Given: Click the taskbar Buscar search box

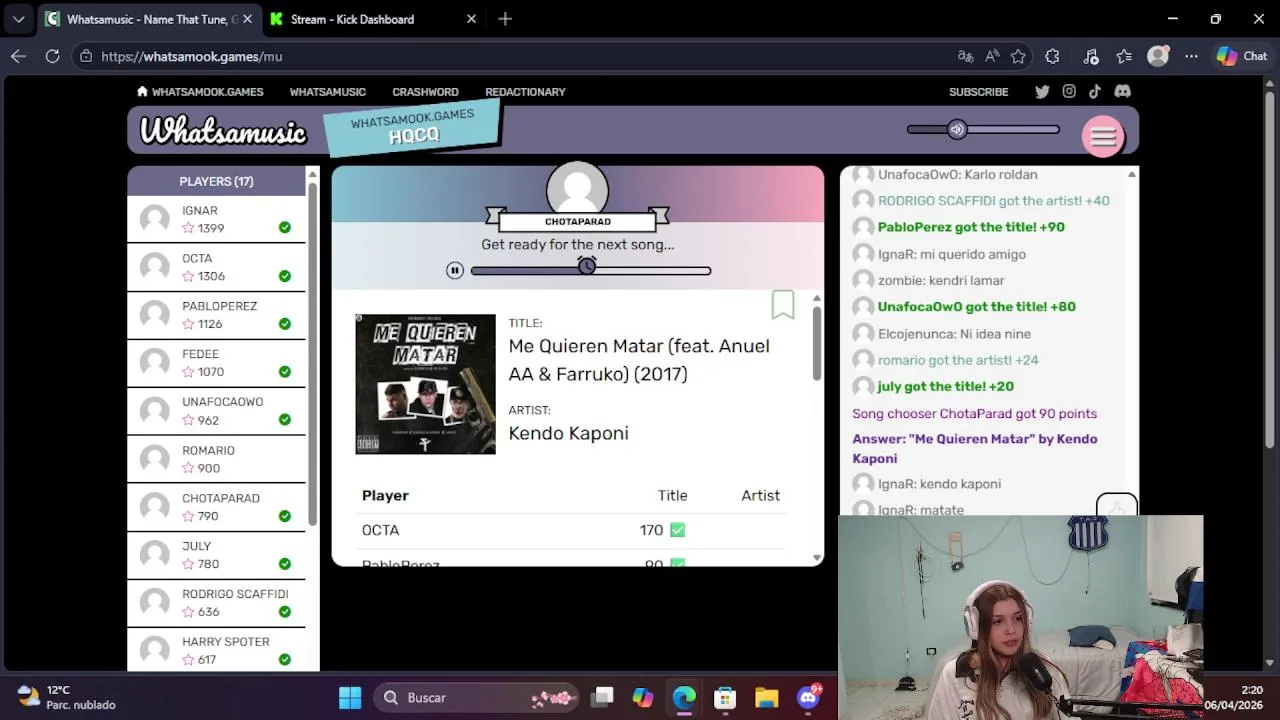Looking at the screenshot, I should (x=478, y=697).
